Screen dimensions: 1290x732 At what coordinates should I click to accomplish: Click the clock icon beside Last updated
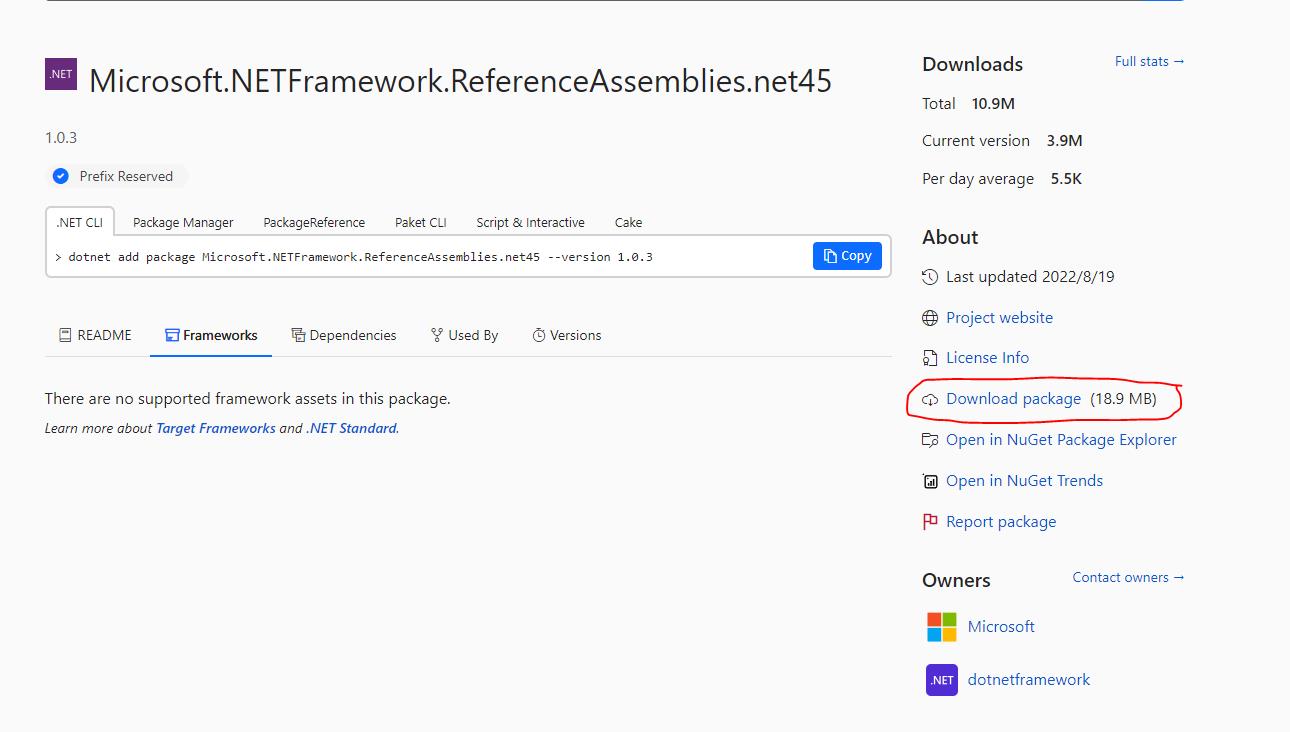coord(929,276)
